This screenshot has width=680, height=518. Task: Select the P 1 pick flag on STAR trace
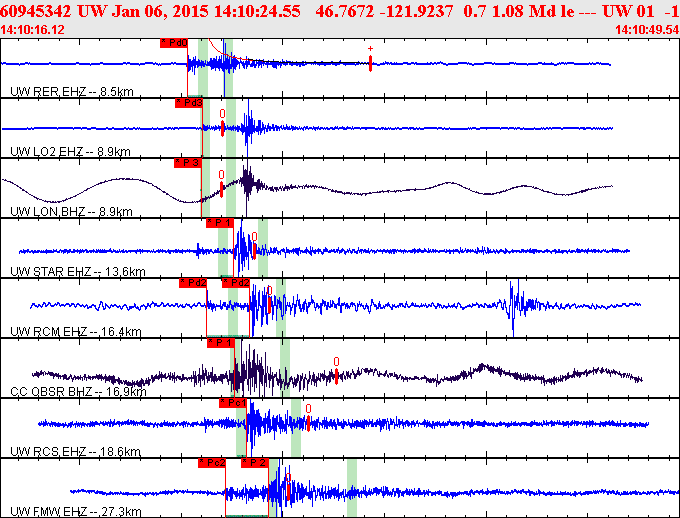(x=220, y=223)
